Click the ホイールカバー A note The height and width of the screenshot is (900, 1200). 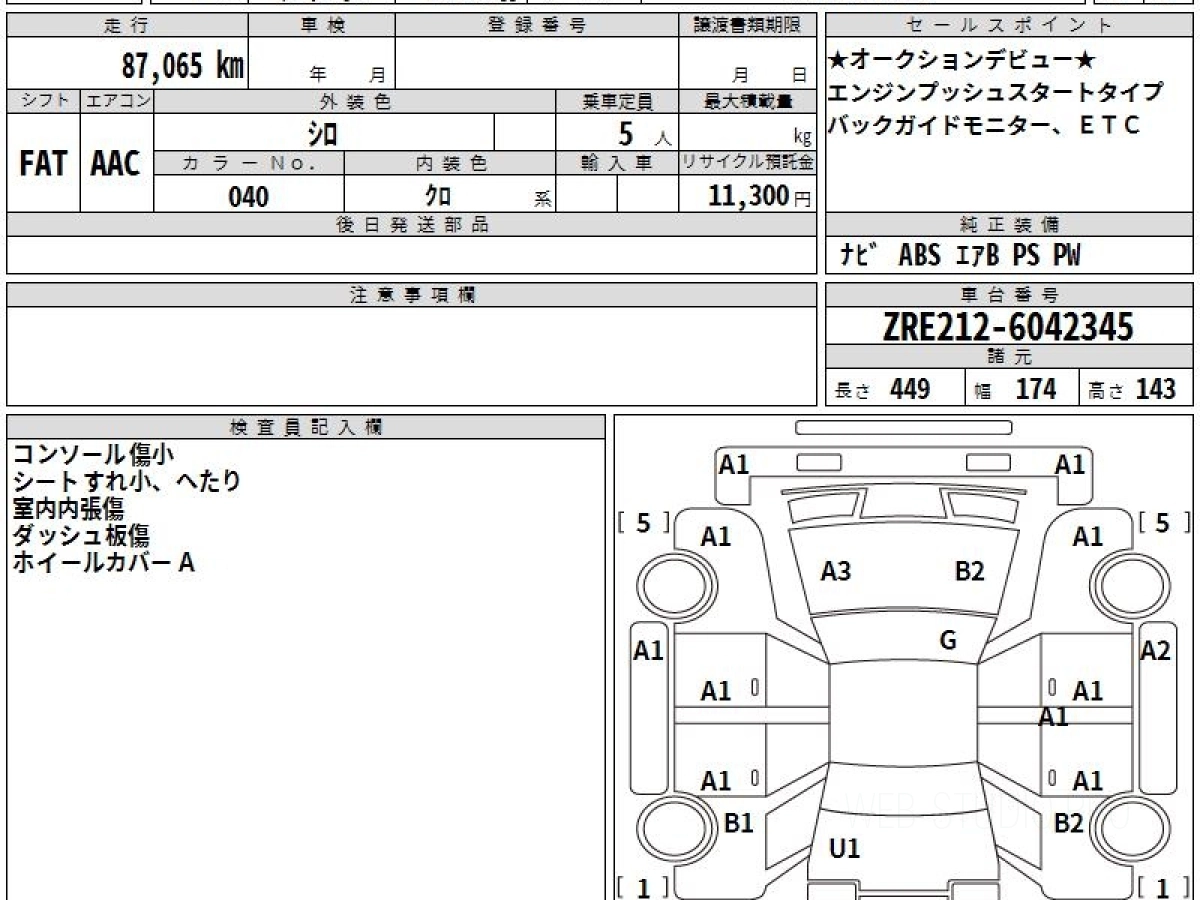coord(103,563)
